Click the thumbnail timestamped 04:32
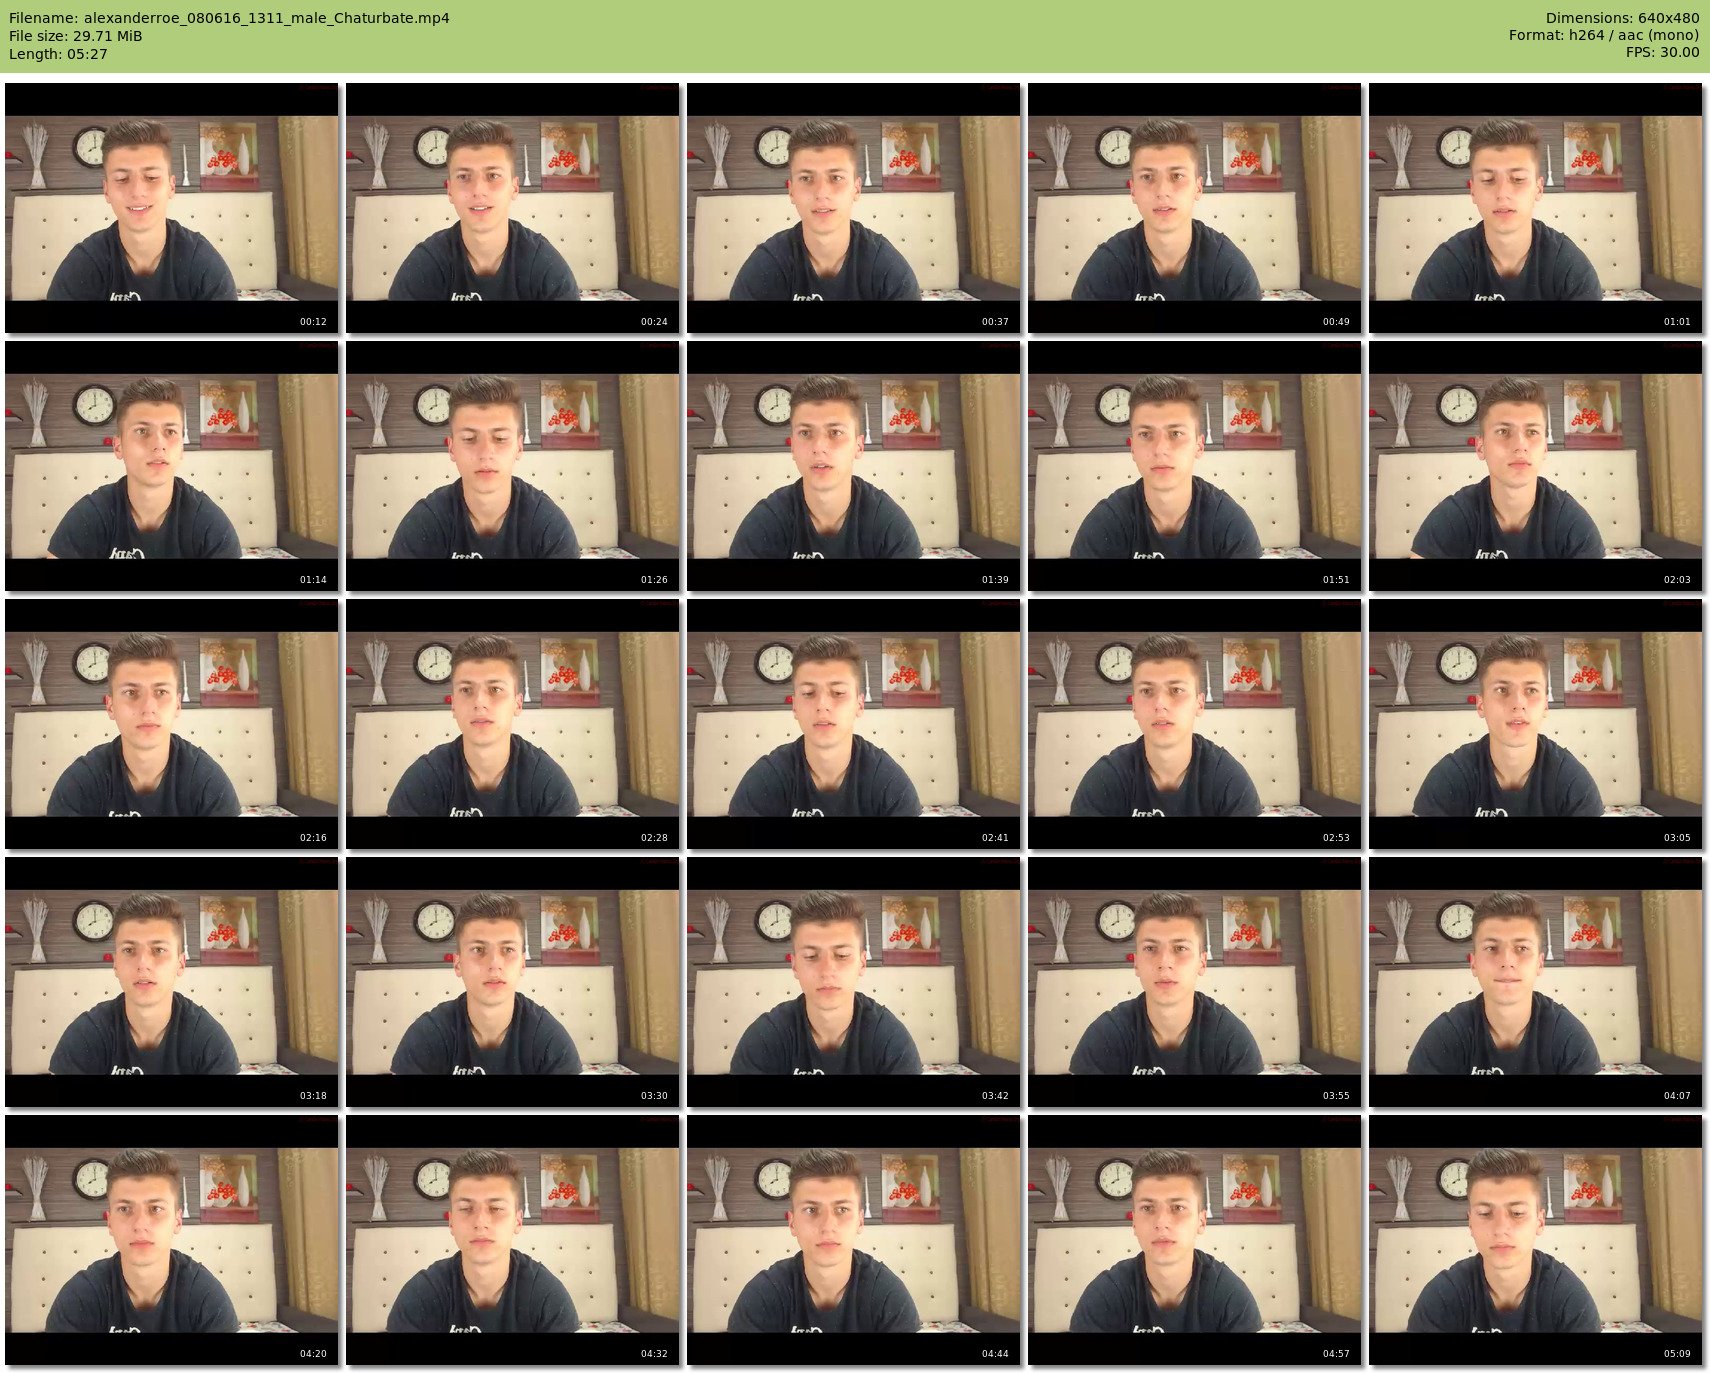The image size is (1710, 1373). [513, 1240]
